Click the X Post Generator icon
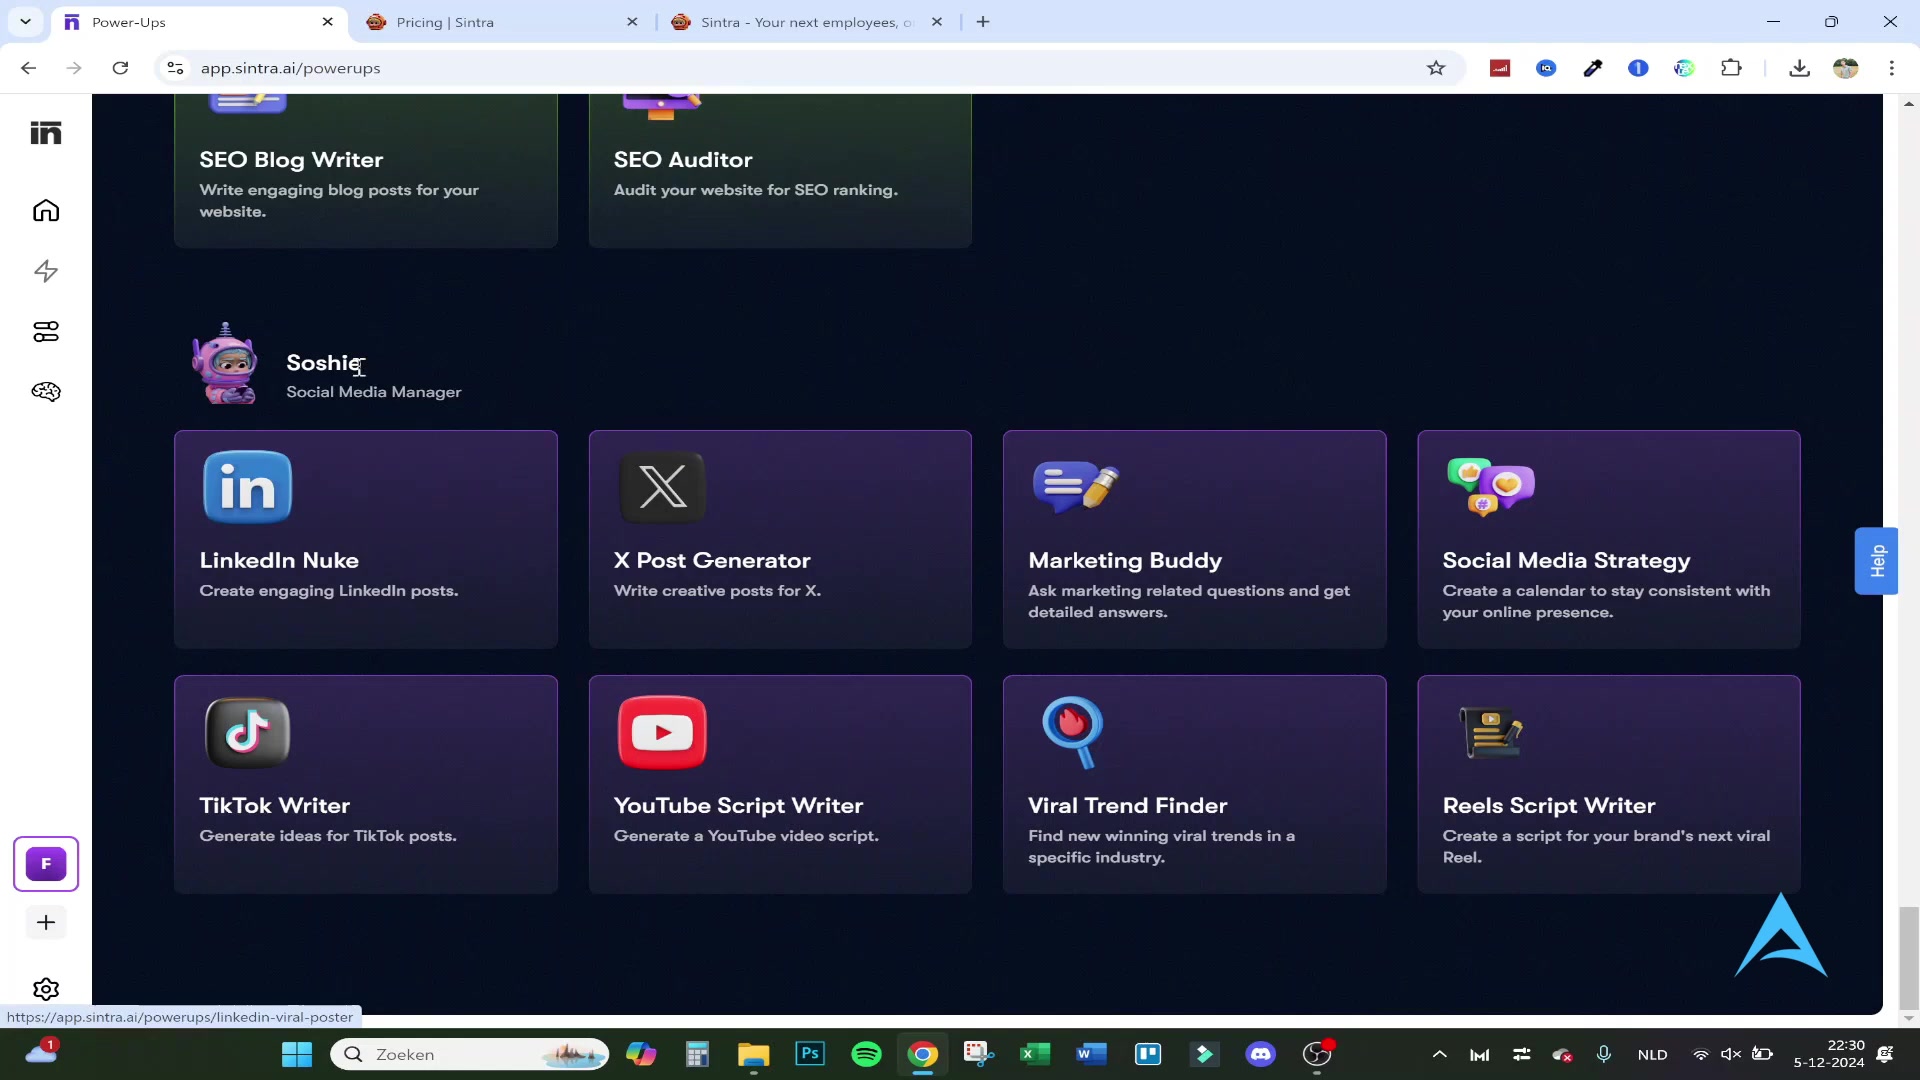 pyautogui.click(x=662, y=487)
